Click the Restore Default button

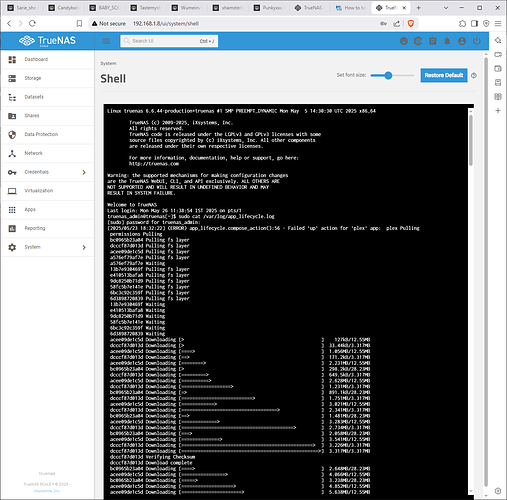[x=444, y=75]
